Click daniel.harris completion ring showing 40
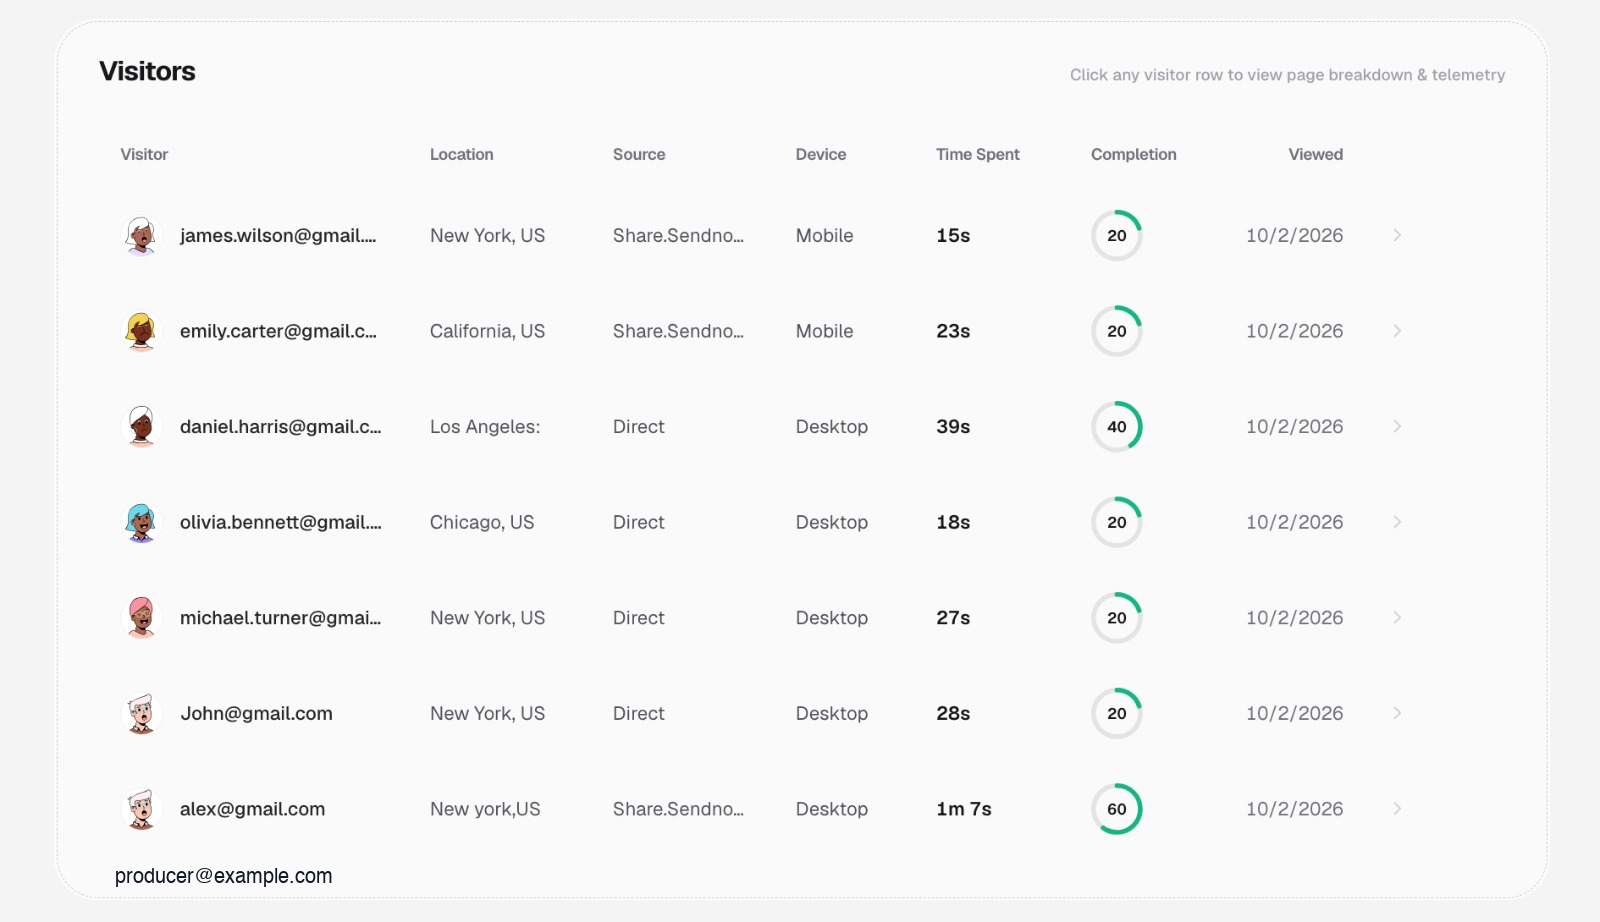Viewport: 1600px width, 922px height. tap(1117, 427)
